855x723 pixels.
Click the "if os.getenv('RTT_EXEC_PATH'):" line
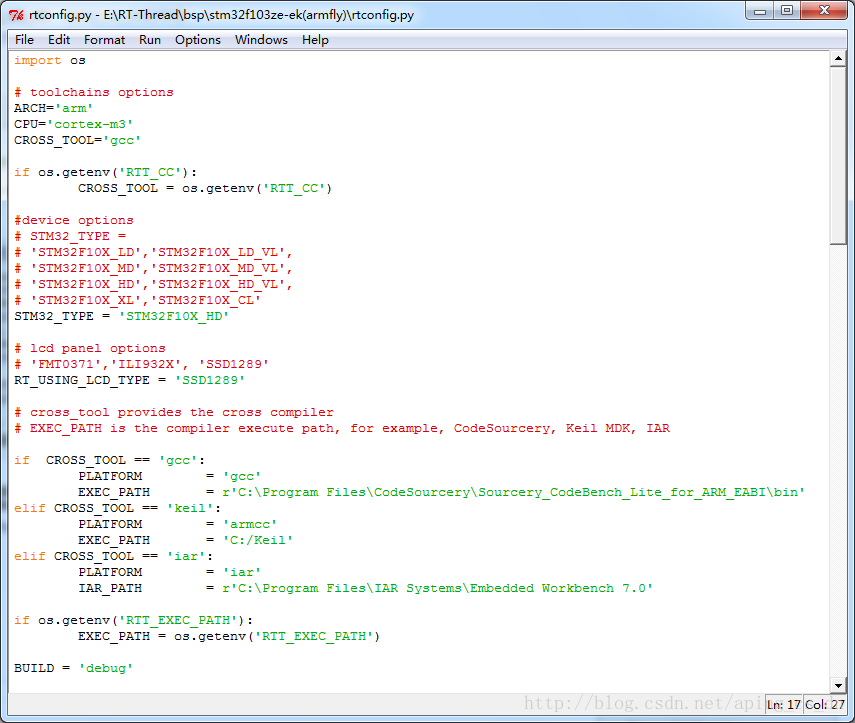[x=134, y=620]
